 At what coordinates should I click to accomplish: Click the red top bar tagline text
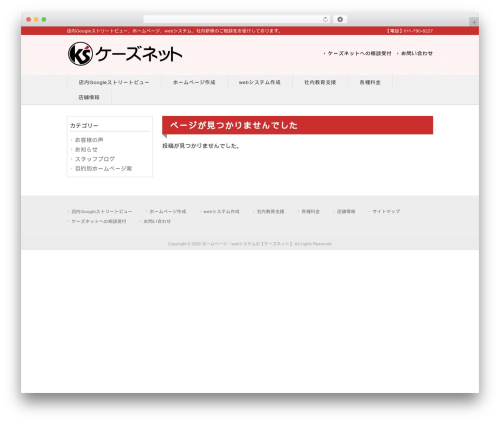tap(174, 31)
